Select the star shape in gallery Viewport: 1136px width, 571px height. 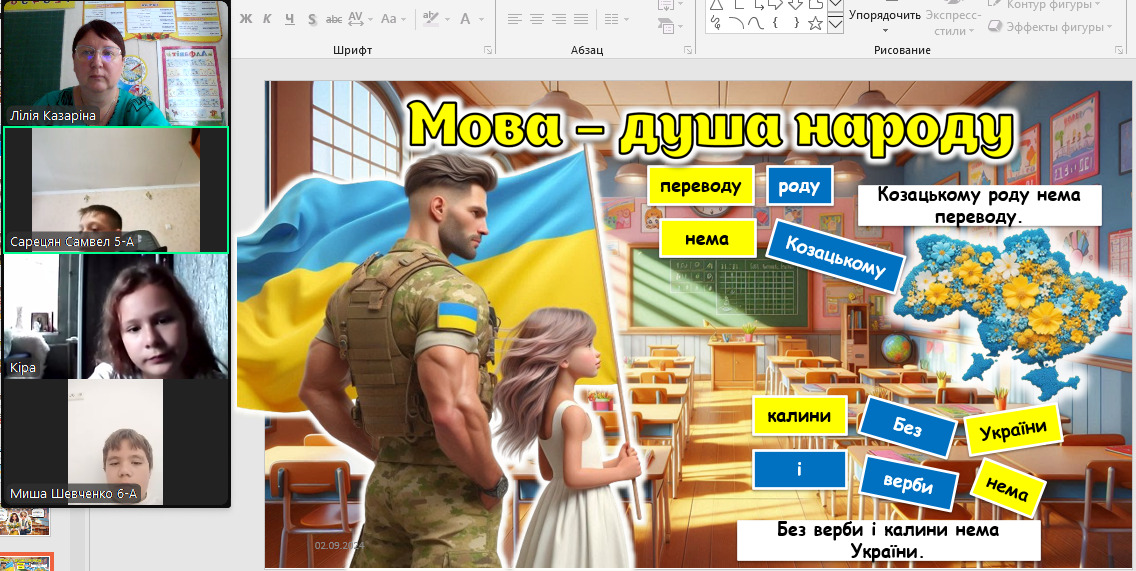click(x=815, y=23)
